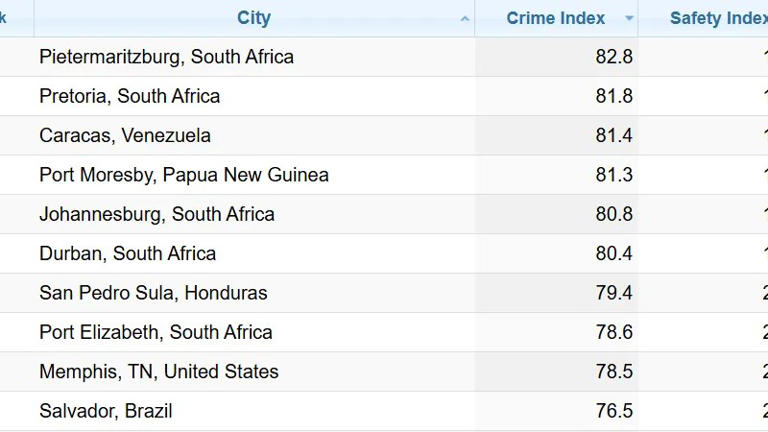
Task: Click the Salvador, Brazil city cell
Action: tap(106, 411)
